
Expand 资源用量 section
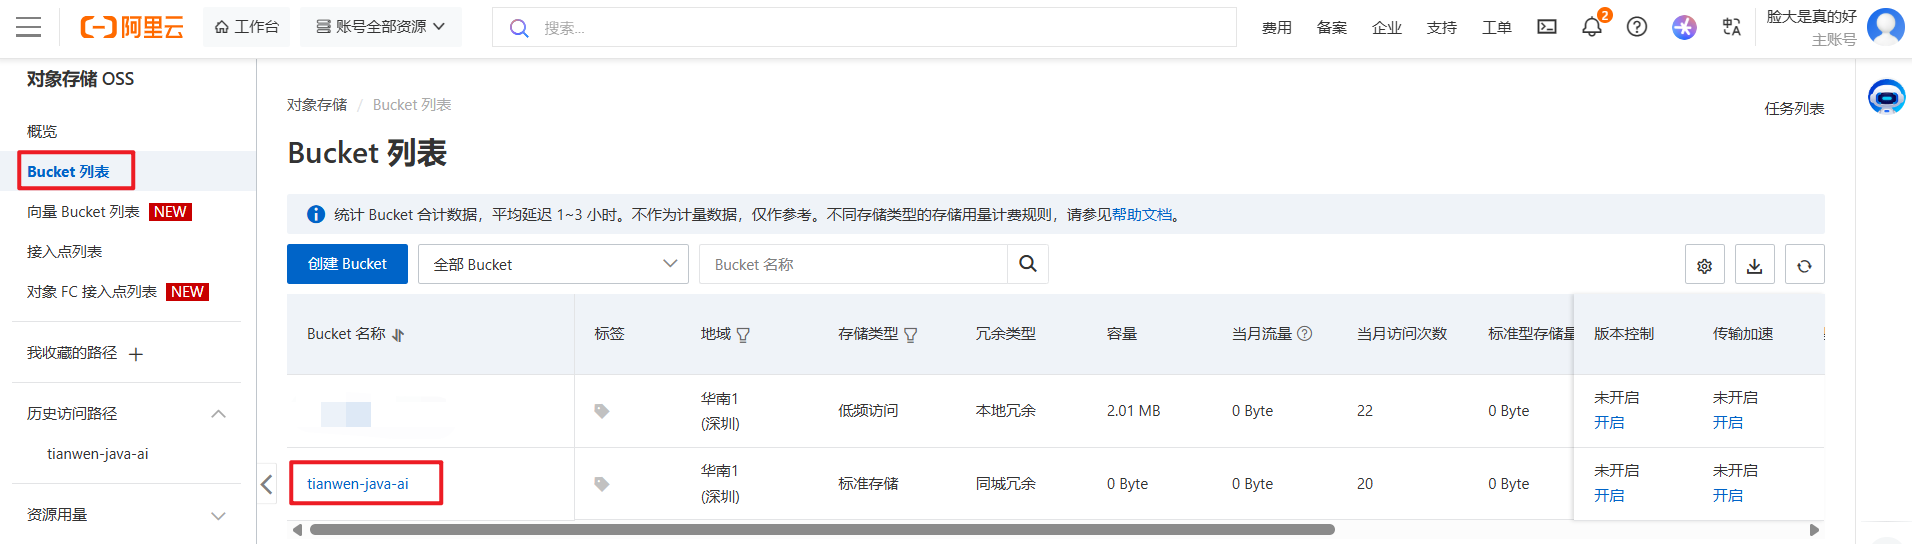pos(218,516)
